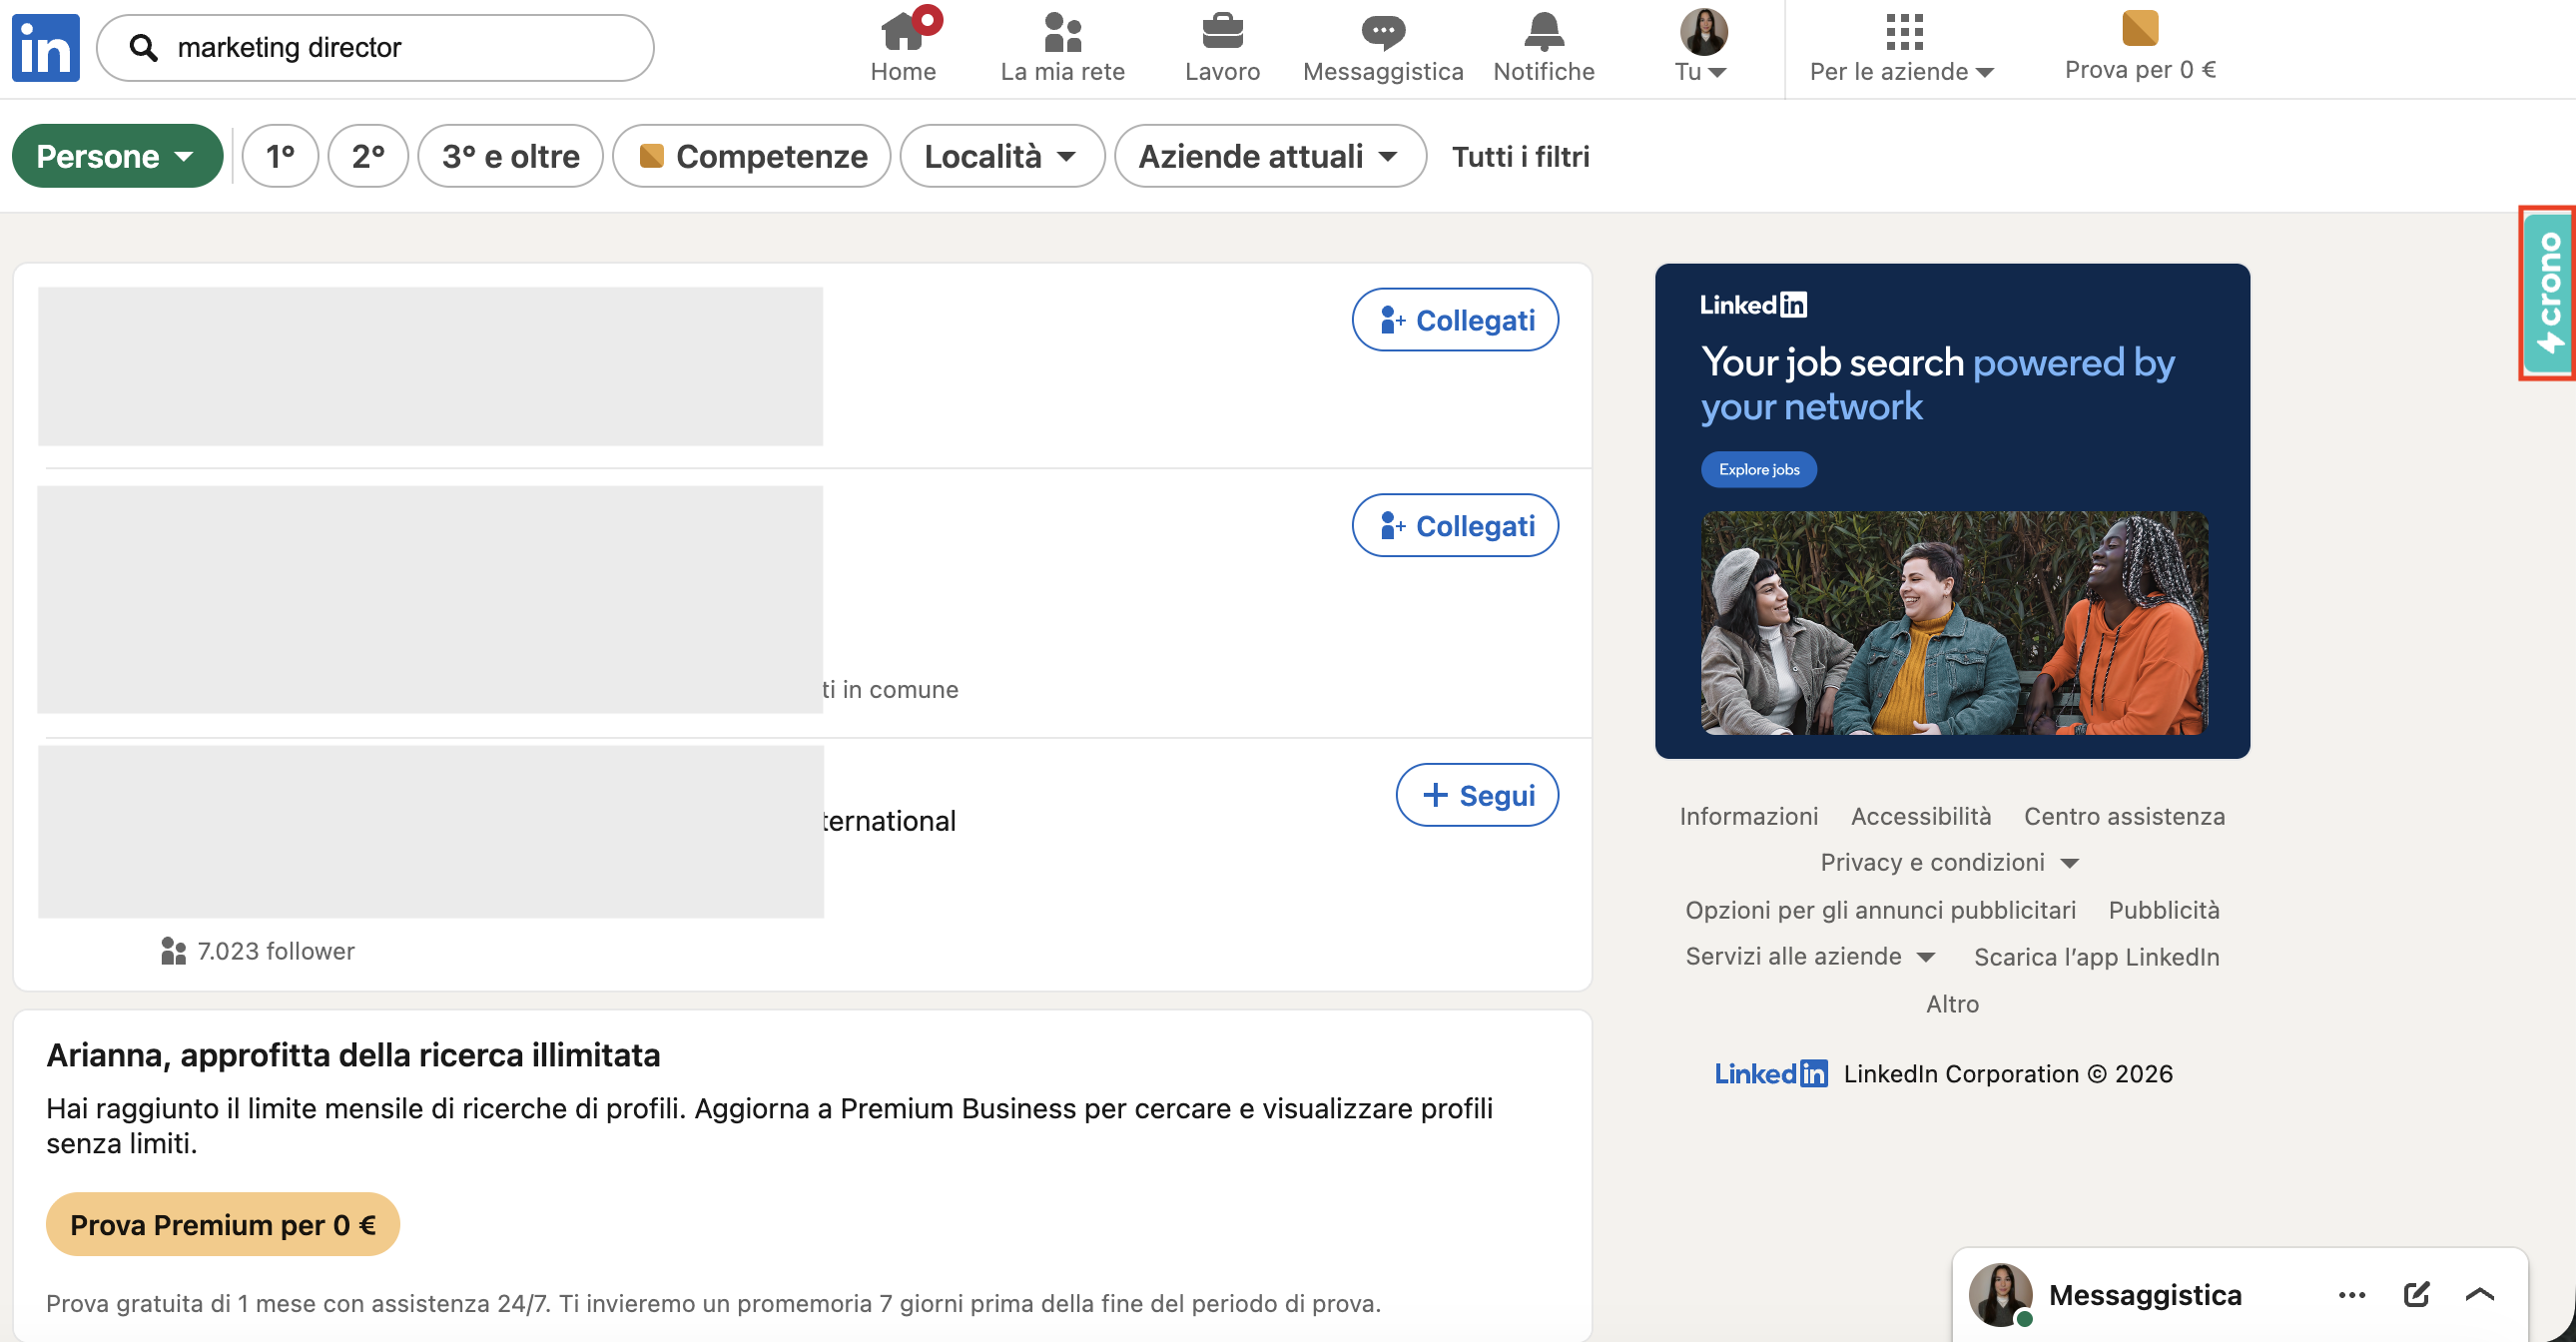Screen dimensions: 2576x1342
Task: Click the LinkedIn logo icon
Action: click(x=46, y=47)
